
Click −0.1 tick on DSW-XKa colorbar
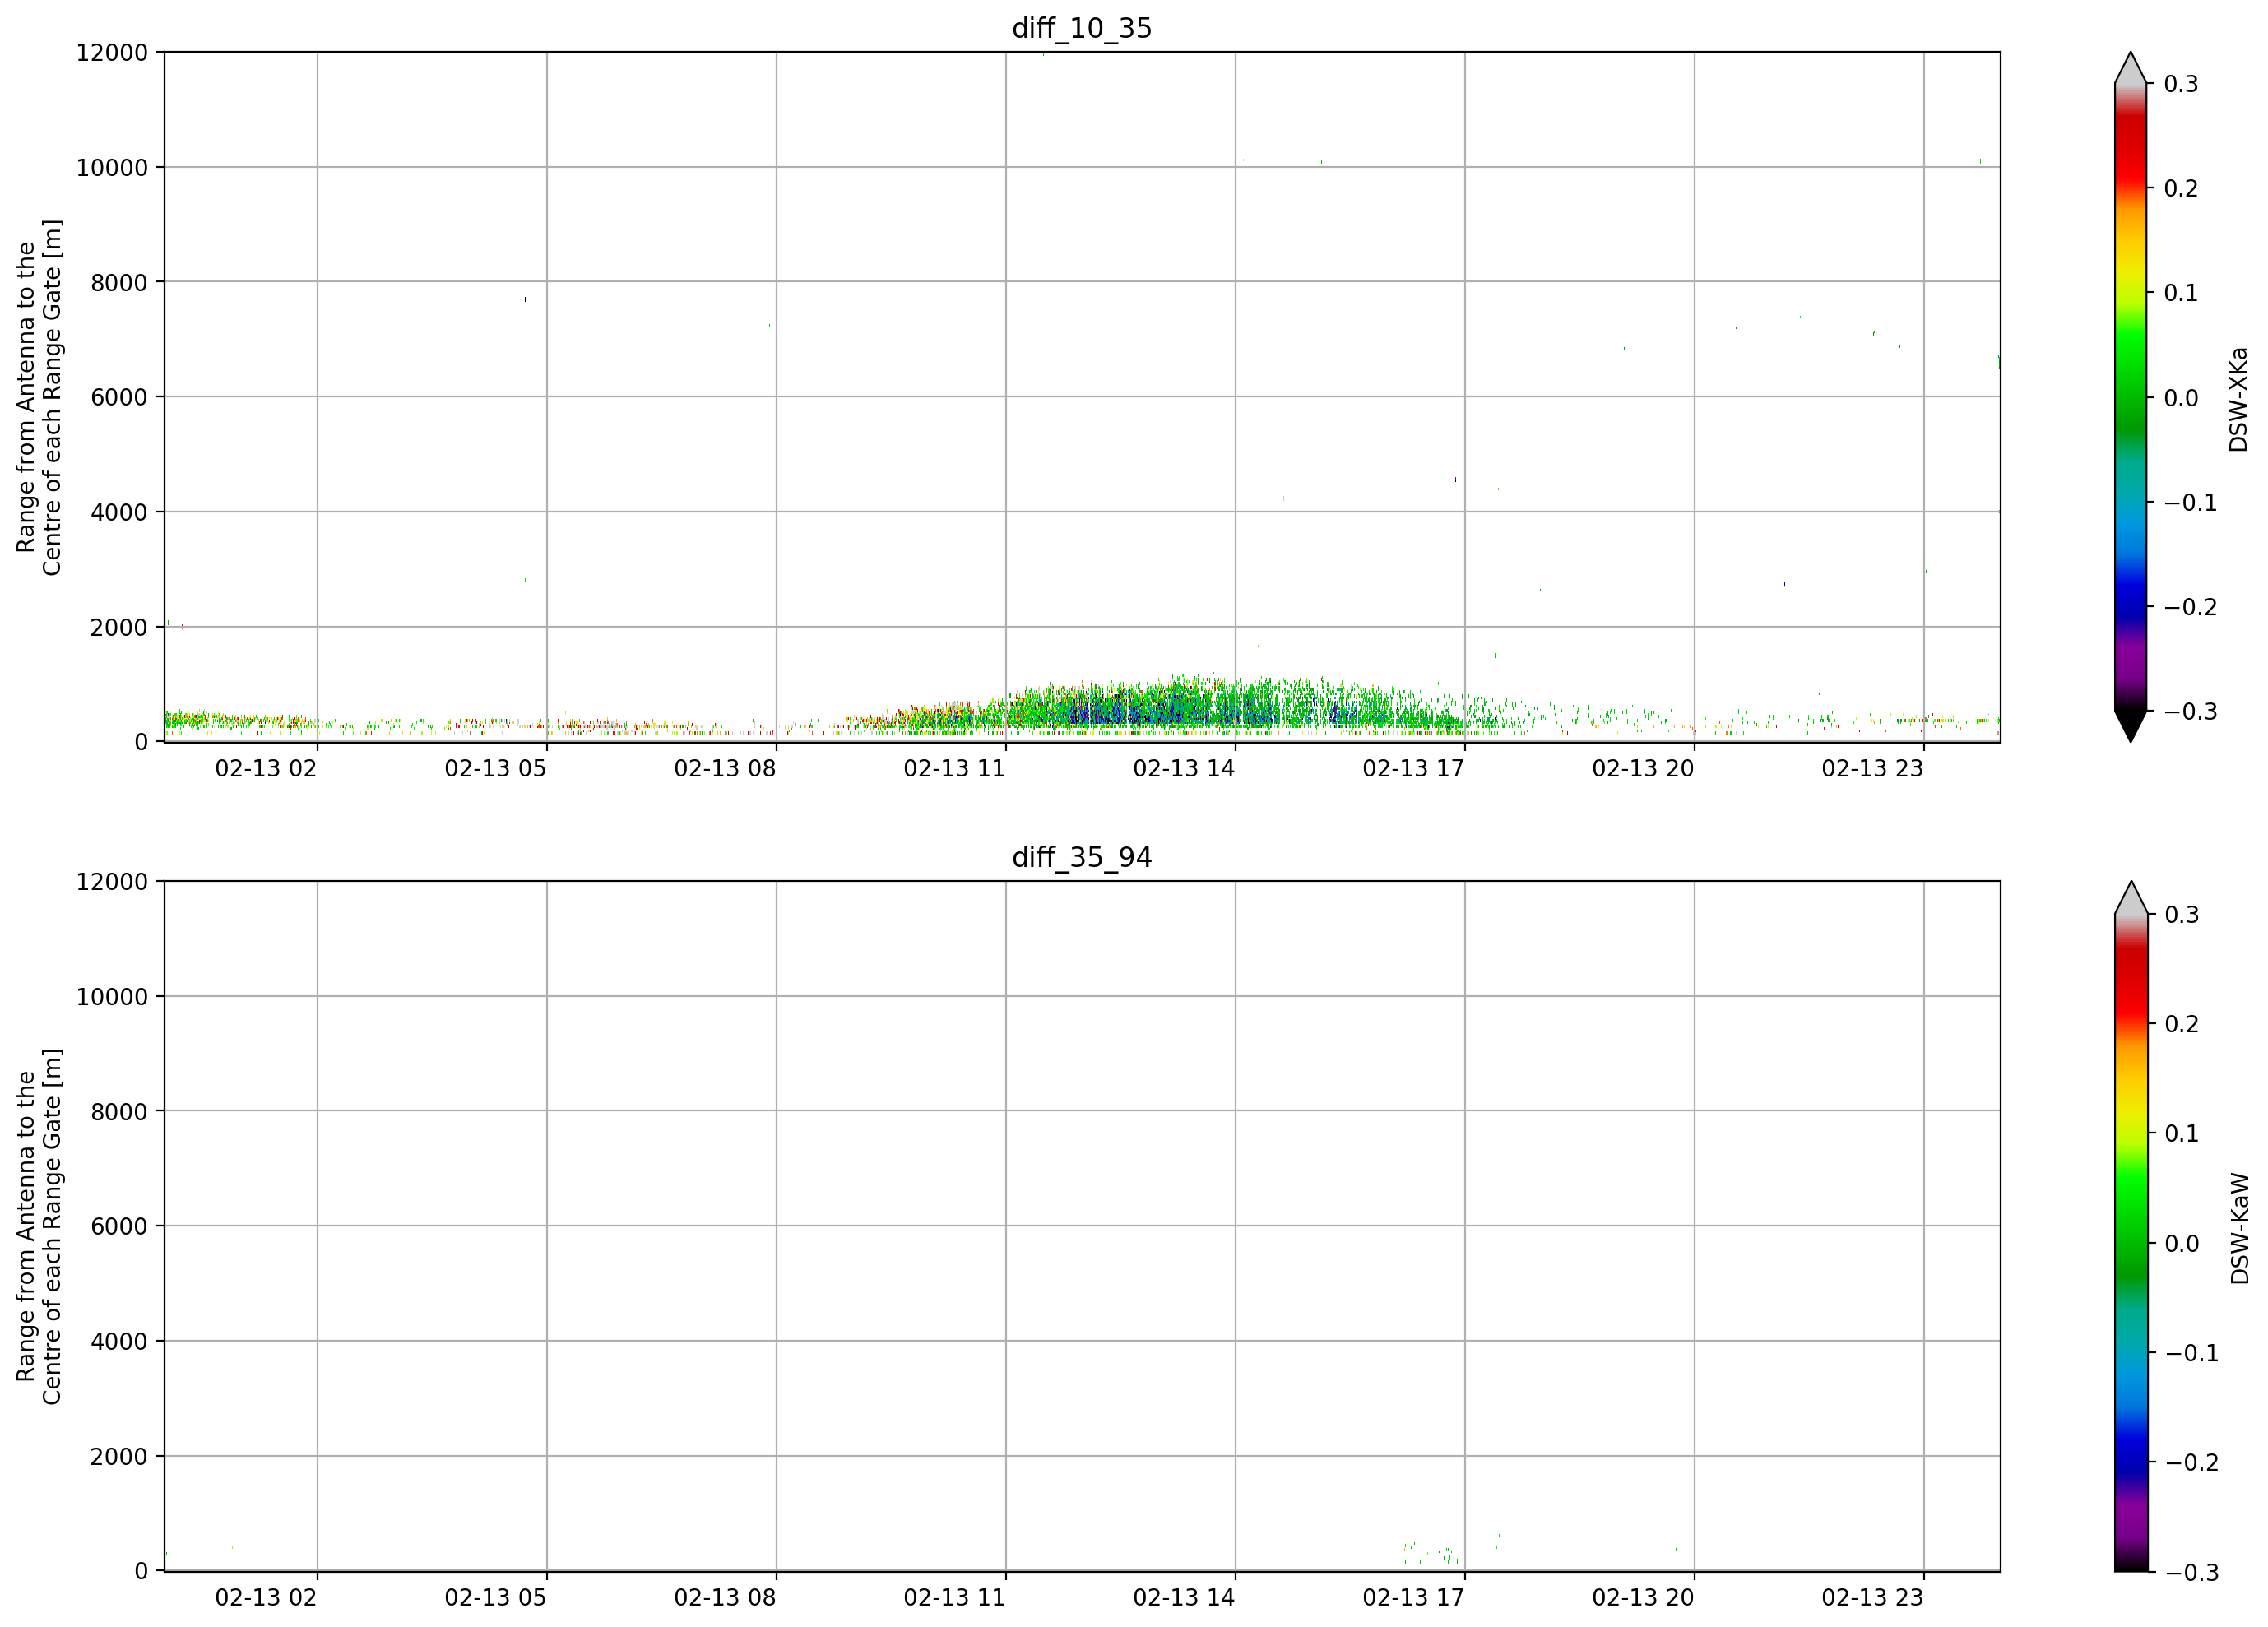pos(2191,502)
